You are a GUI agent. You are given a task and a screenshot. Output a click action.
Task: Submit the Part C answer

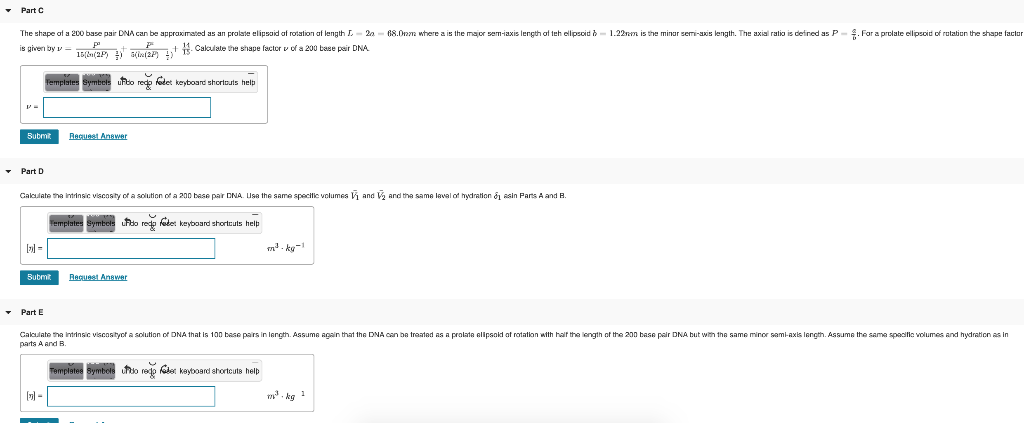39,136
